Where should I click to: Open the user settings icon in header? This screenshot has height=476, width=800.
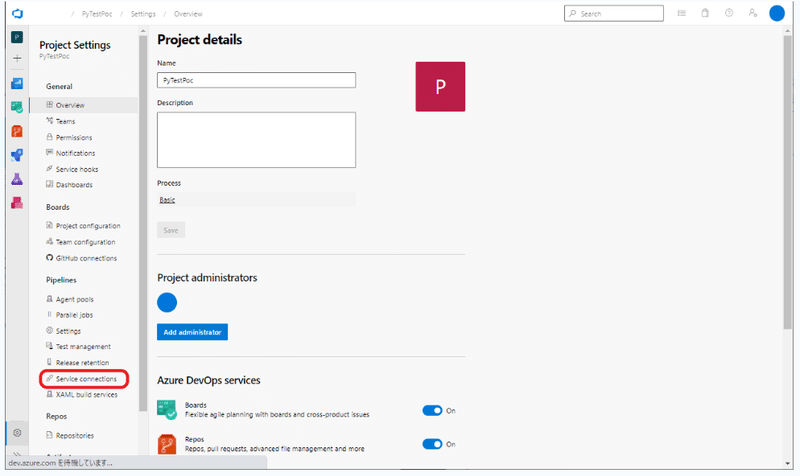pos(753,13)
